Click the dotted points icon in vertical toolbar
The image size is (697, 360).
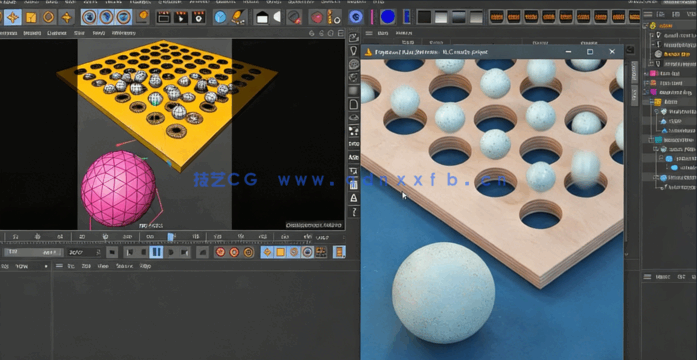(354, 131)
